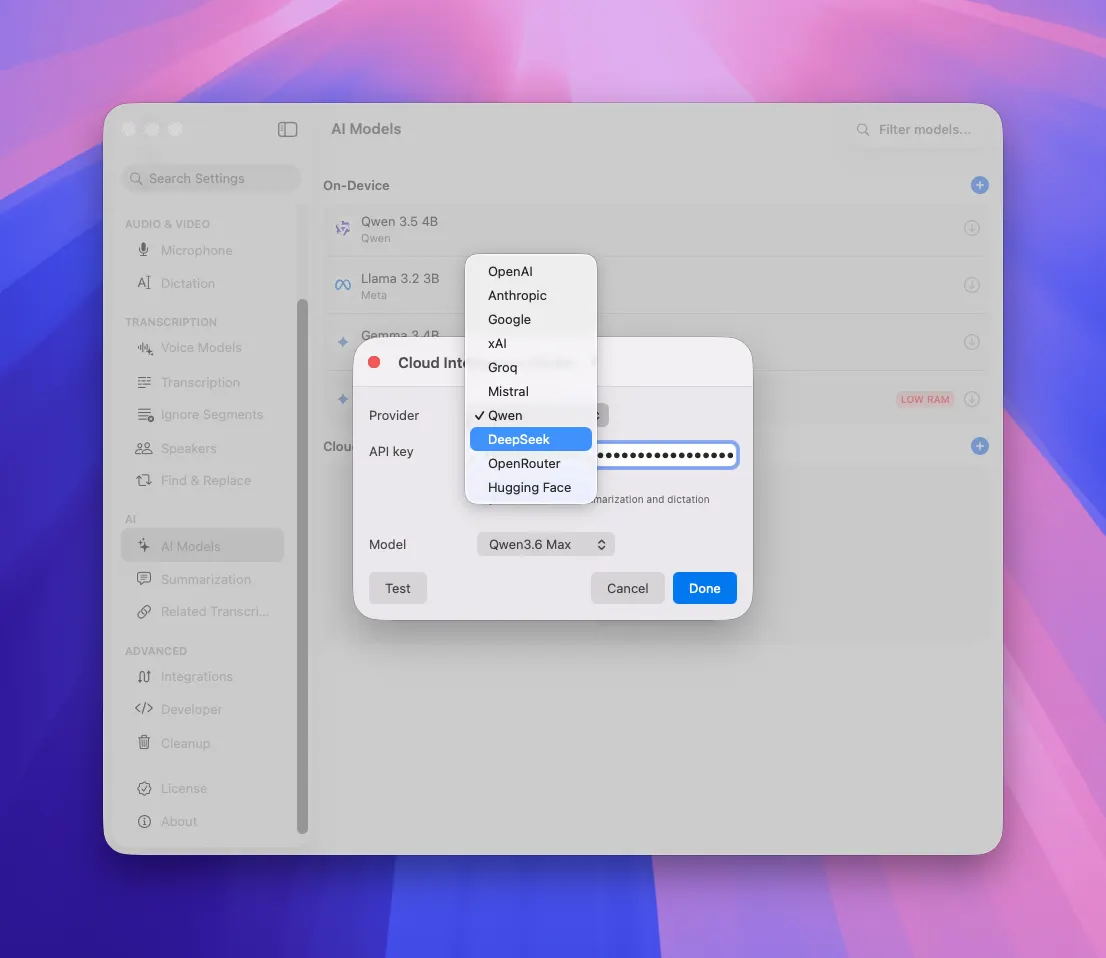Download the Llama 3.2 3B model
1106x958 pixels.
(x=971, y=285)
